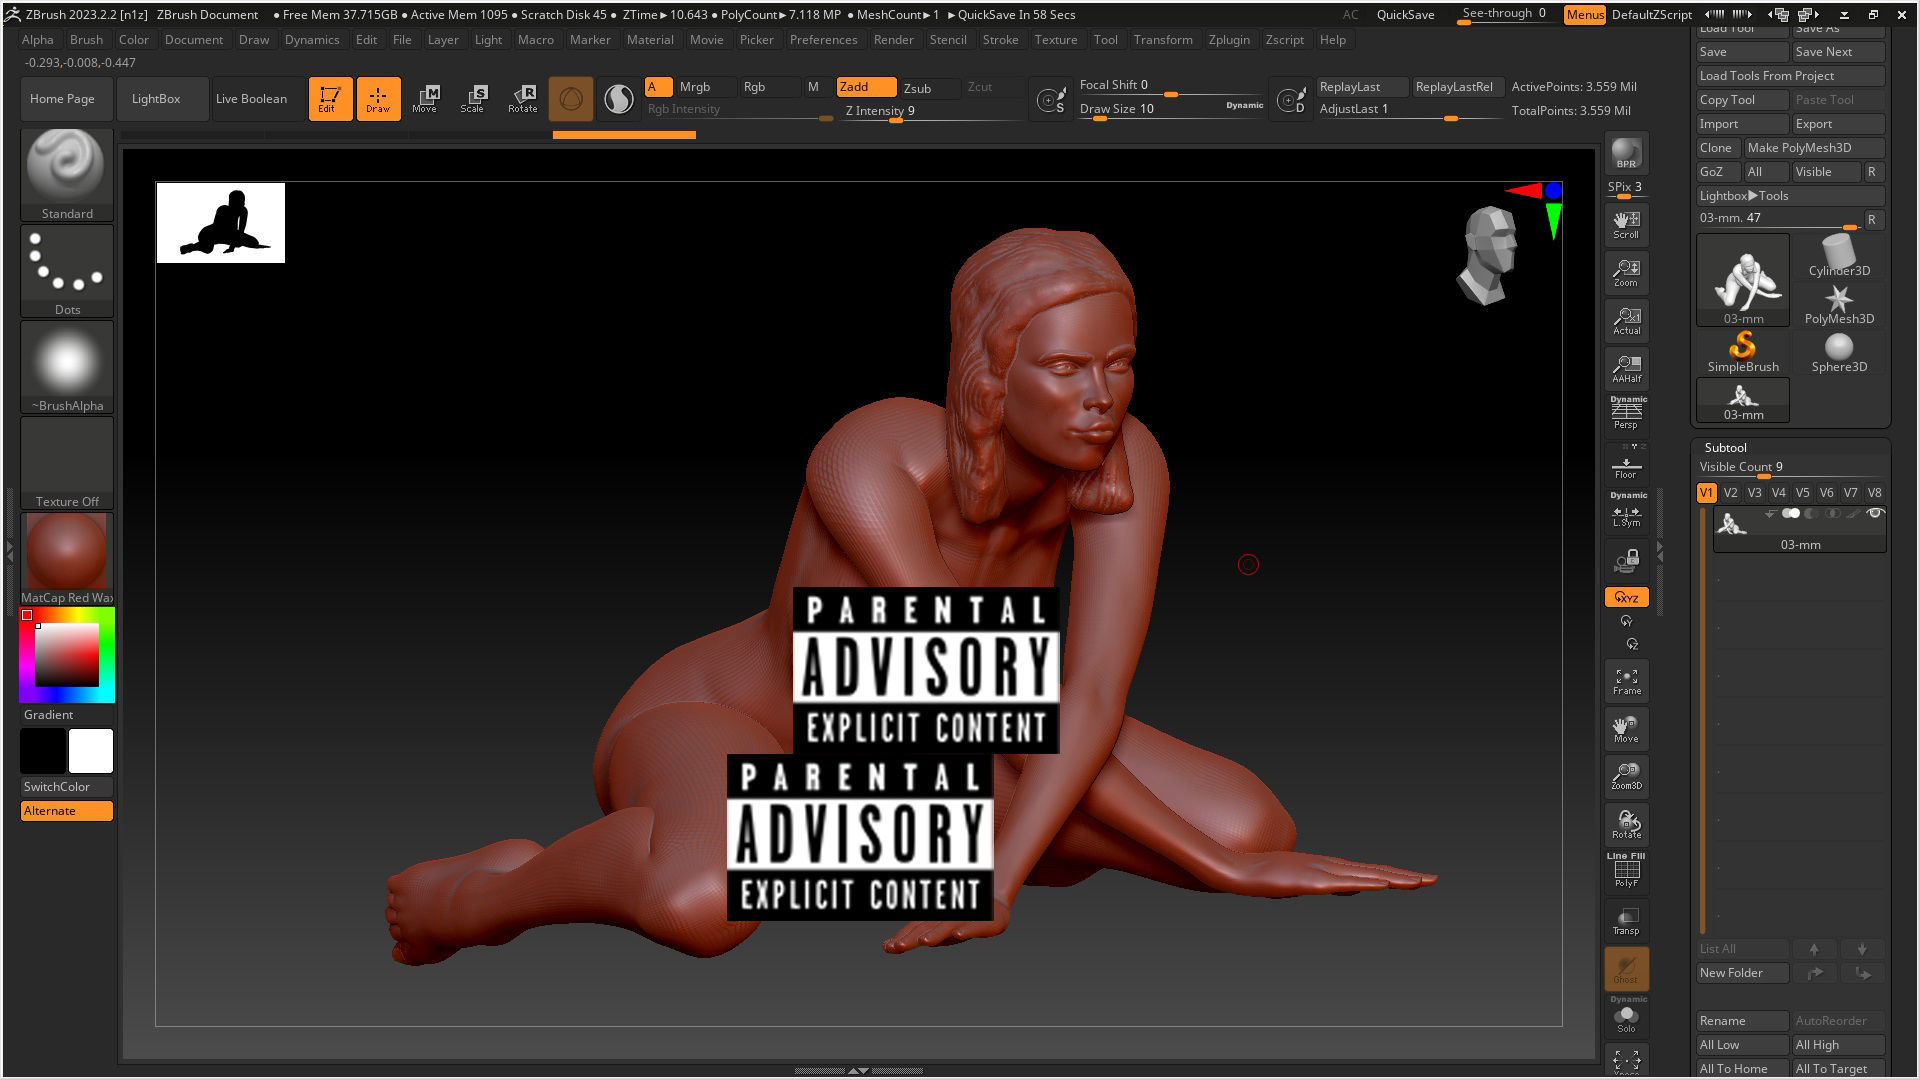1920x1080 pixels.
Task: Click the BPR render button
Action: pos(1626,153)
